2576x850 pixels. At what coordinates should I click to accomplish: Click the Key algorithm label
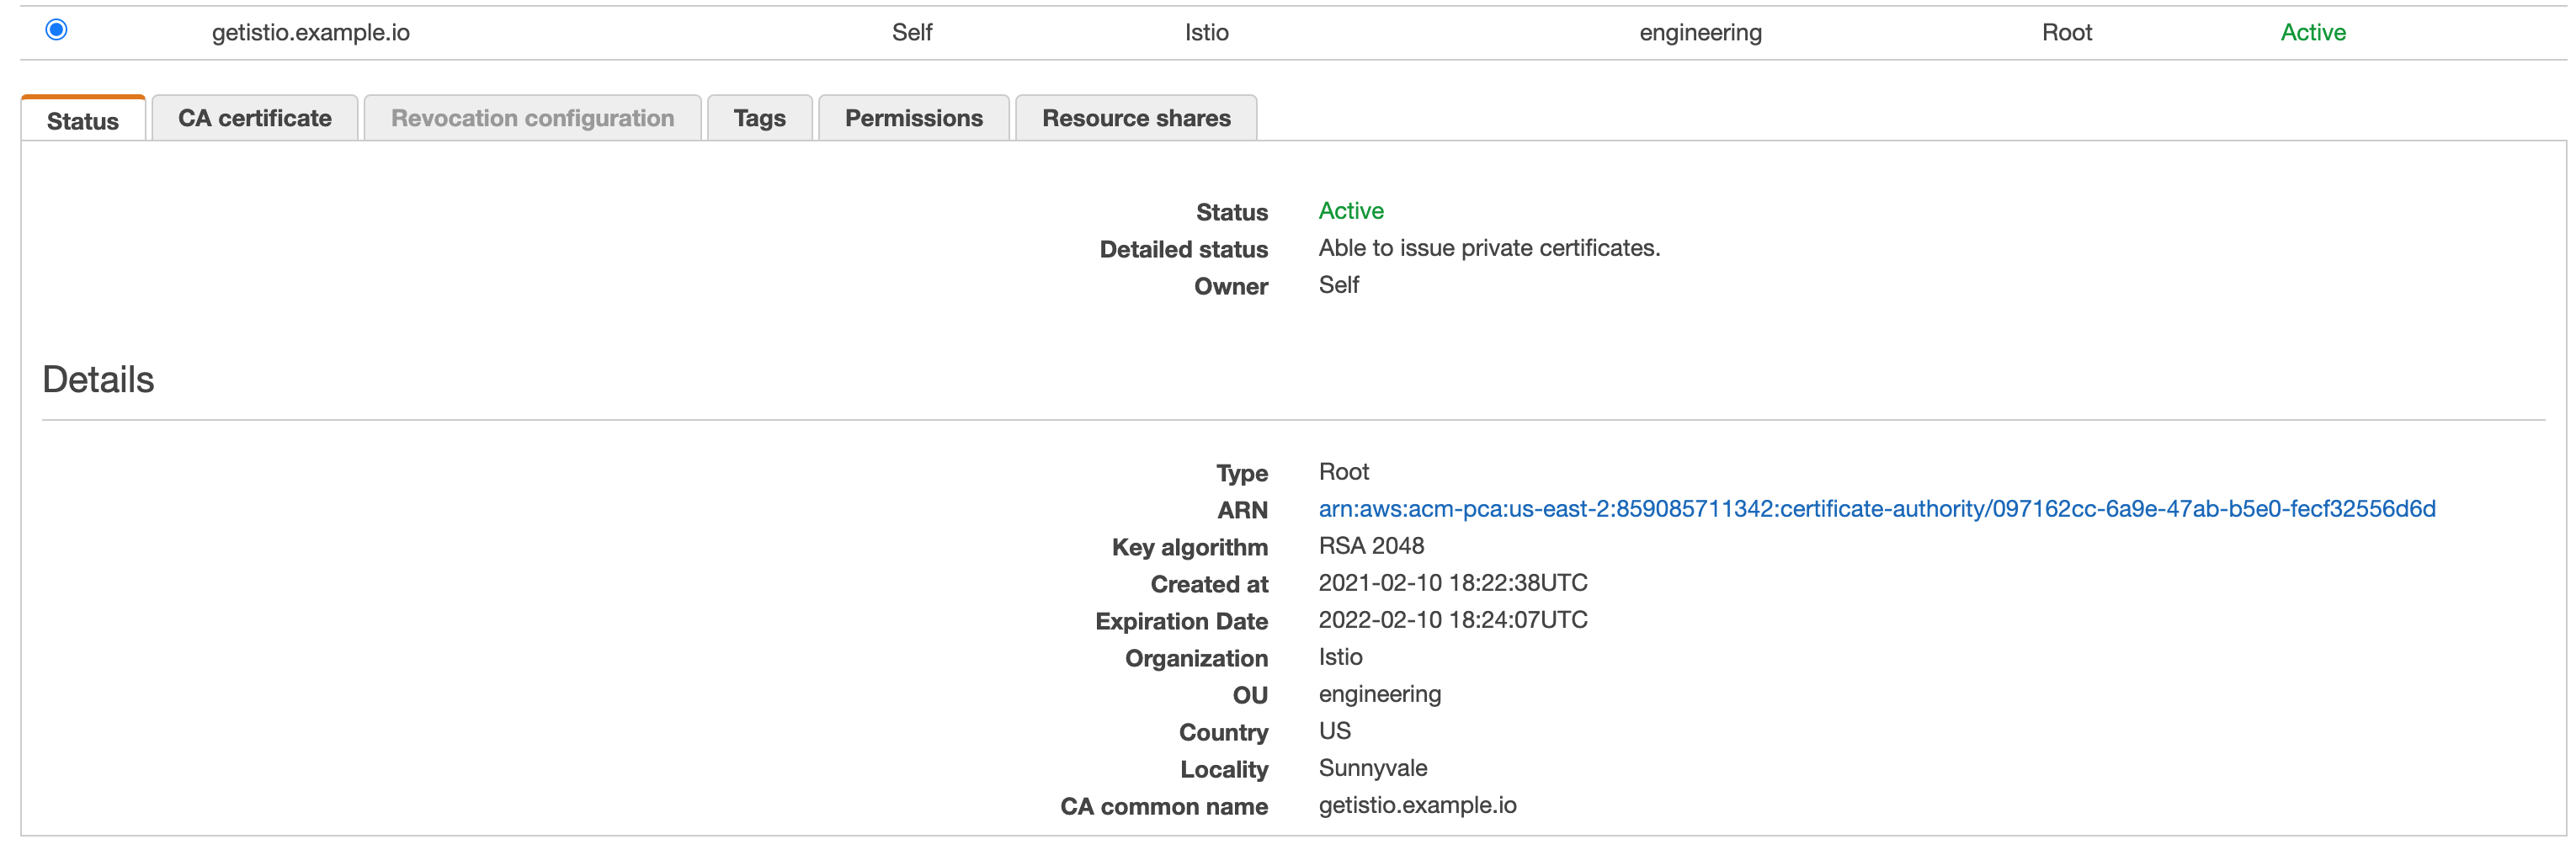click(1189, 547)
